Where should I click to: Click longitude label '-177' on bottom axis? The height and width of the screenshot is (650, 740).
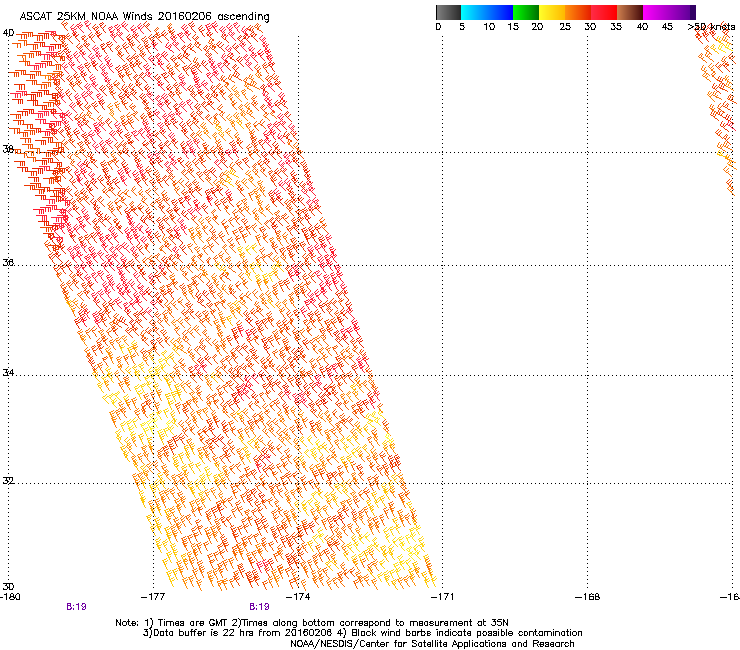pyautogui.click(x=153, y=597)
